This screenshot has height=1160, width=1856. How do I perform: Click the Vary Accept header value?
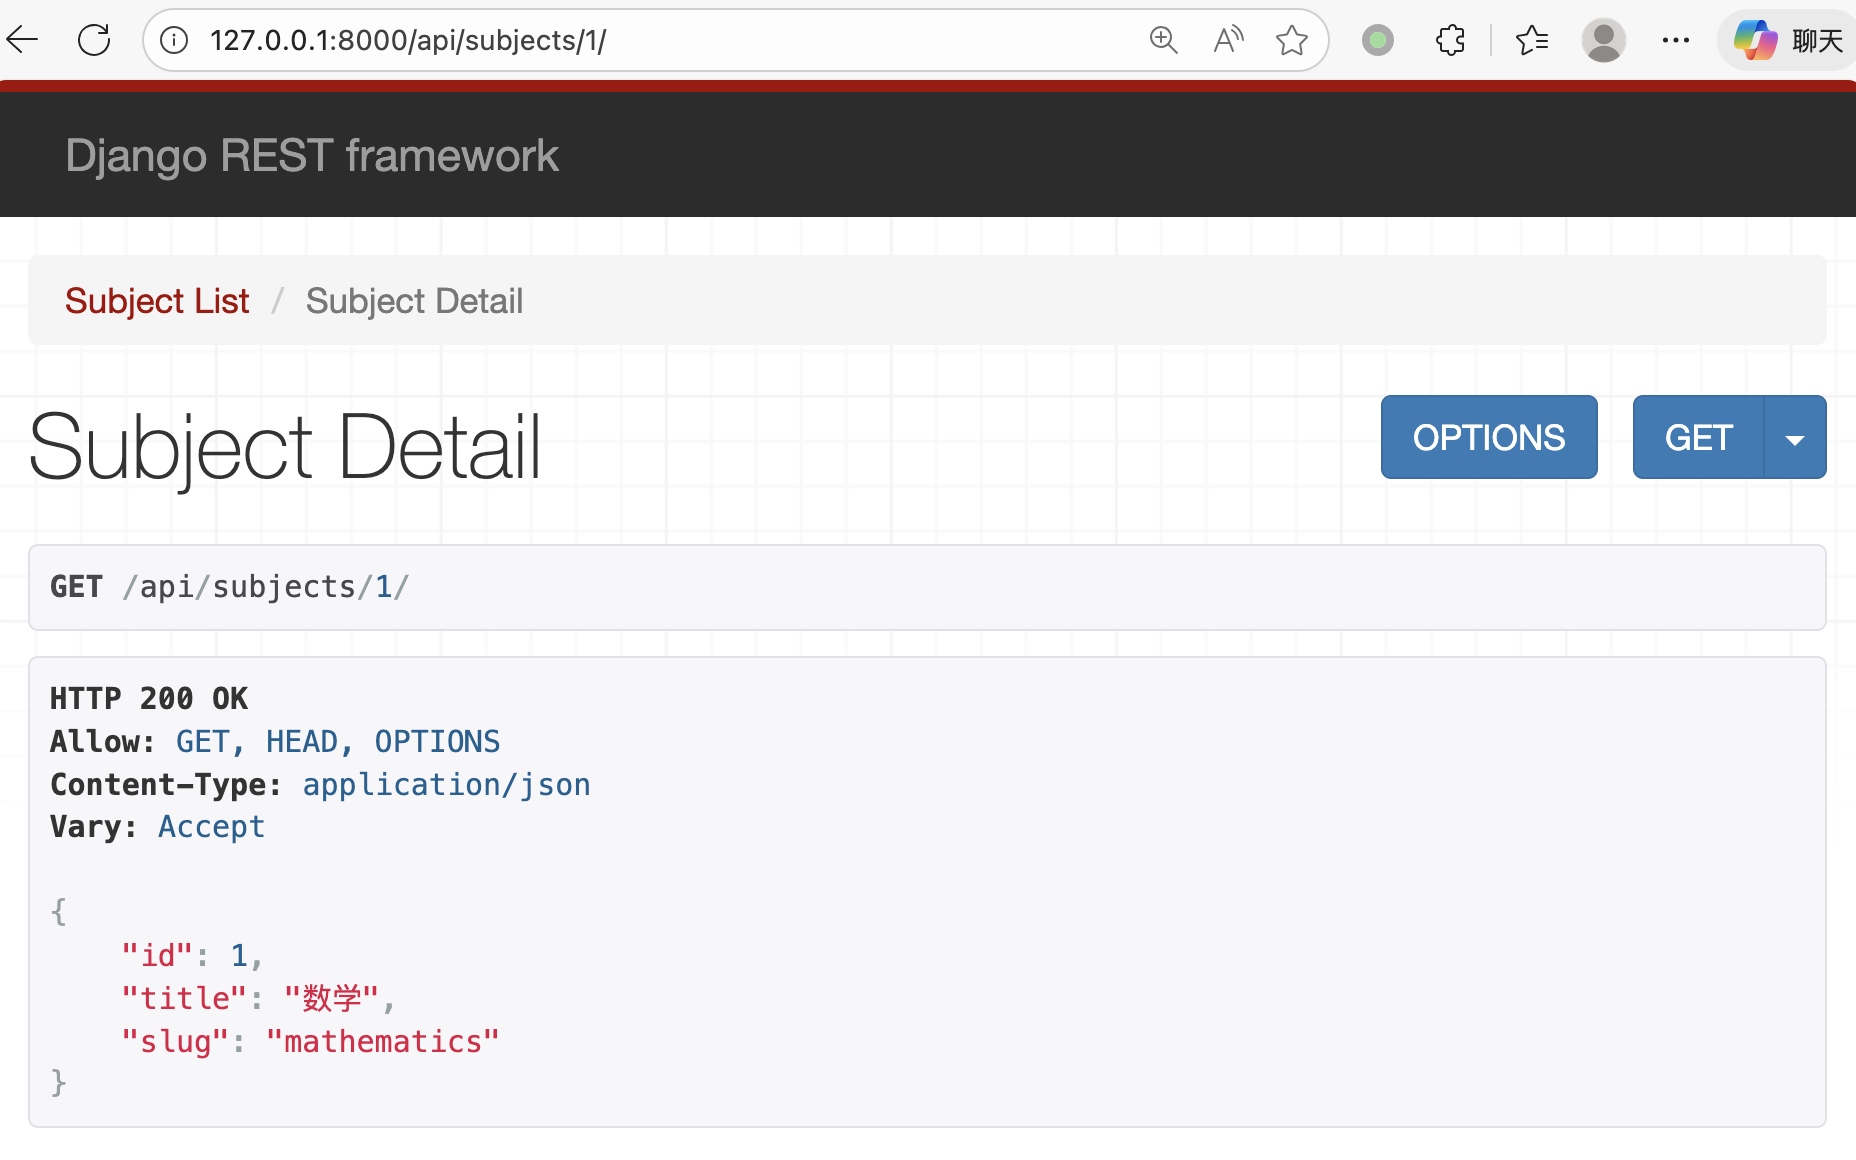click(211, 826)
